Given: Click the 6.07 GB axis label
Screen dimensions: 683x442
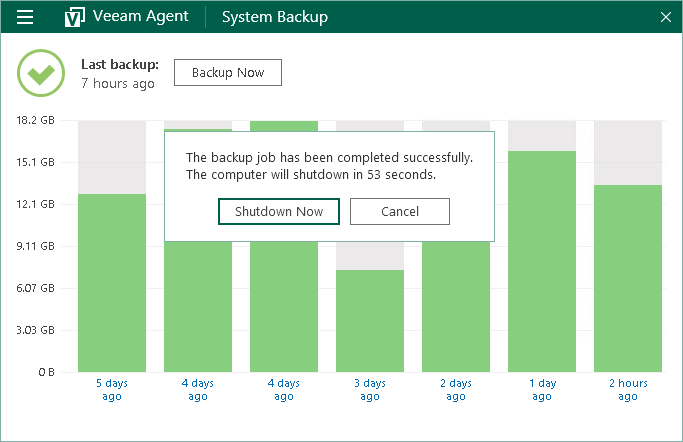Looking at the screenshot, I should [x=35, y=288].
